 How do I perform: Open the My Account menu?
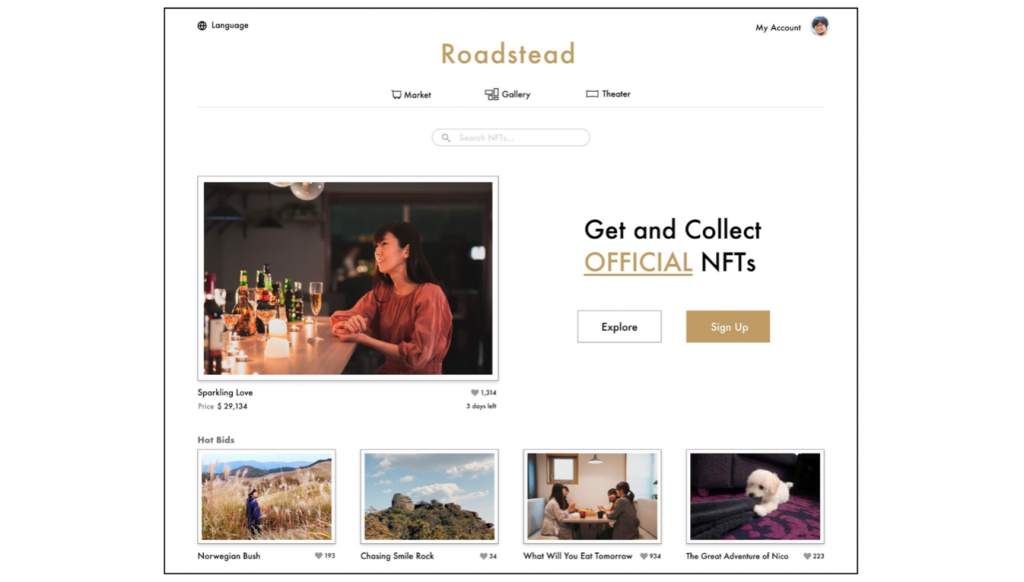tap(778, 27)
